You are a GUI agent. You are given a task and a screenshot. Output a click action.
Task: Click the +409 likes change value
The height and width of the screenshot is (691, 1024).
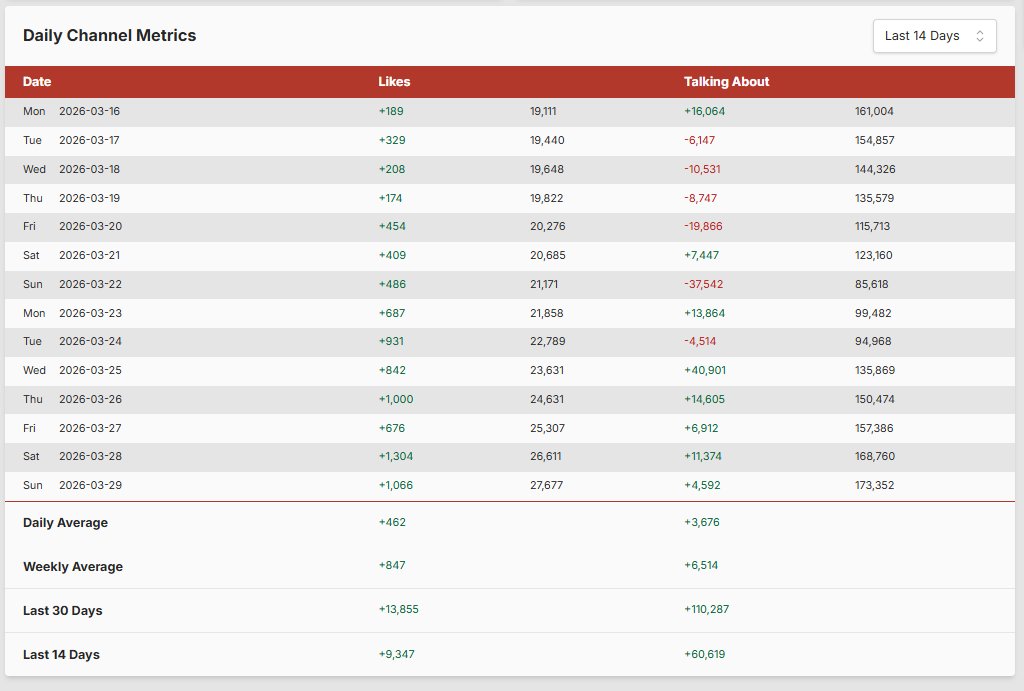(392, 255)
